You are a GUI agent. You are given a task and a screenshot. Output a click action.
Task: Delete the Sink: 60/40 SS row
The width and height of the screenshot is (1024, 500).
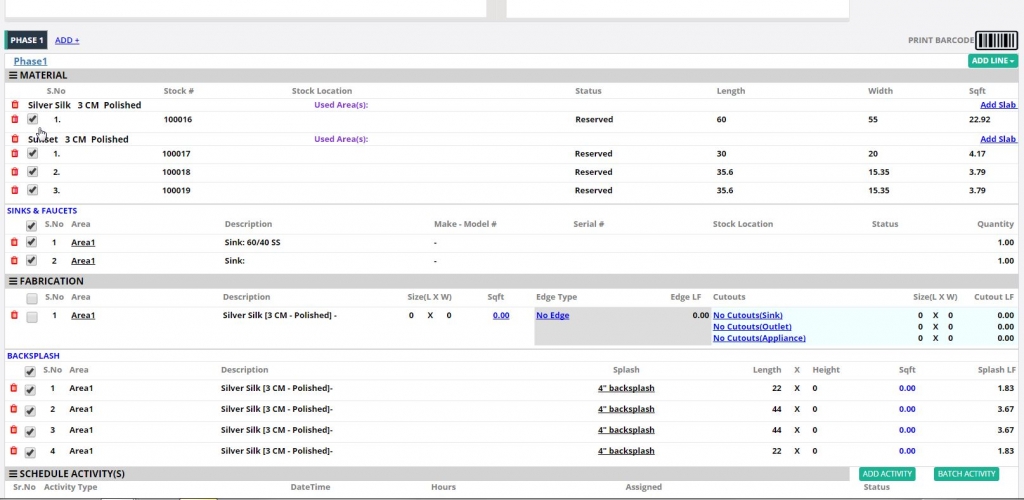tap(15, 242)
